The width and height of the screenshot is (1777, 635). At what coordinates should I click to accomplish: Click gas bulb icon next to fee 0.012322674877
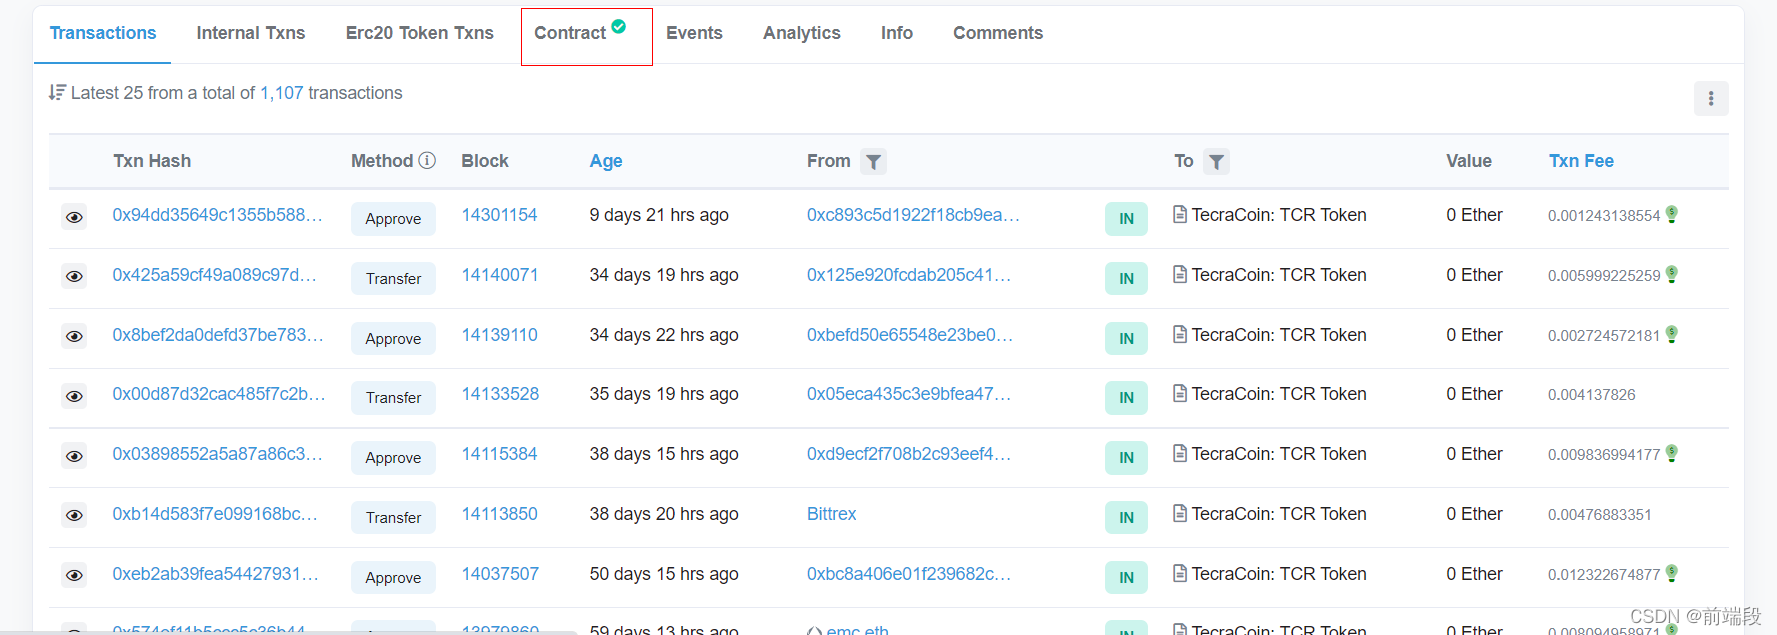point(1672,573)
